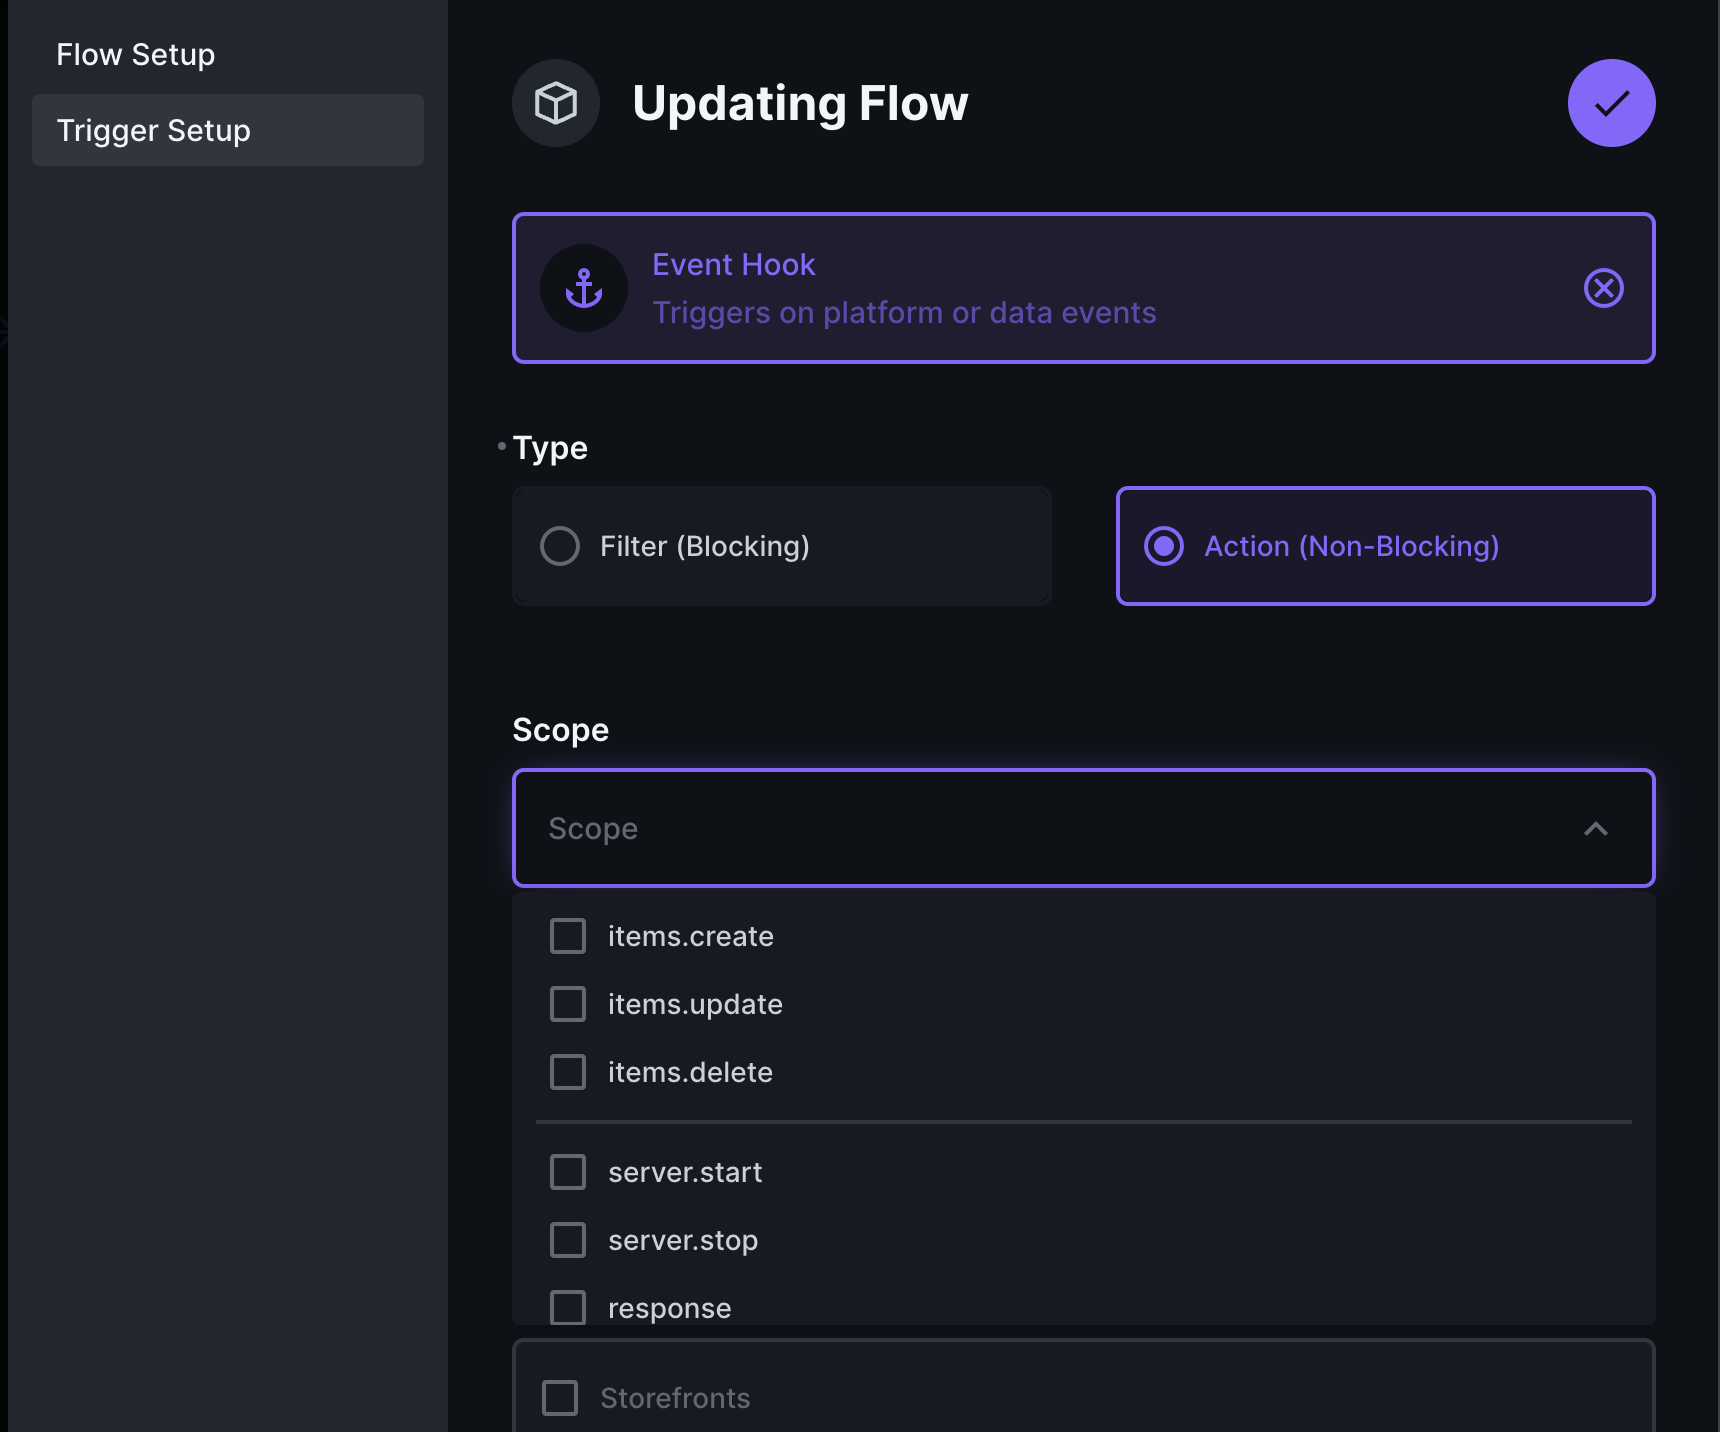Image resolution: width=1720 pixels, height=1432 pixels.
Task: Click the response label text
Action: [x=669, y=1308]
